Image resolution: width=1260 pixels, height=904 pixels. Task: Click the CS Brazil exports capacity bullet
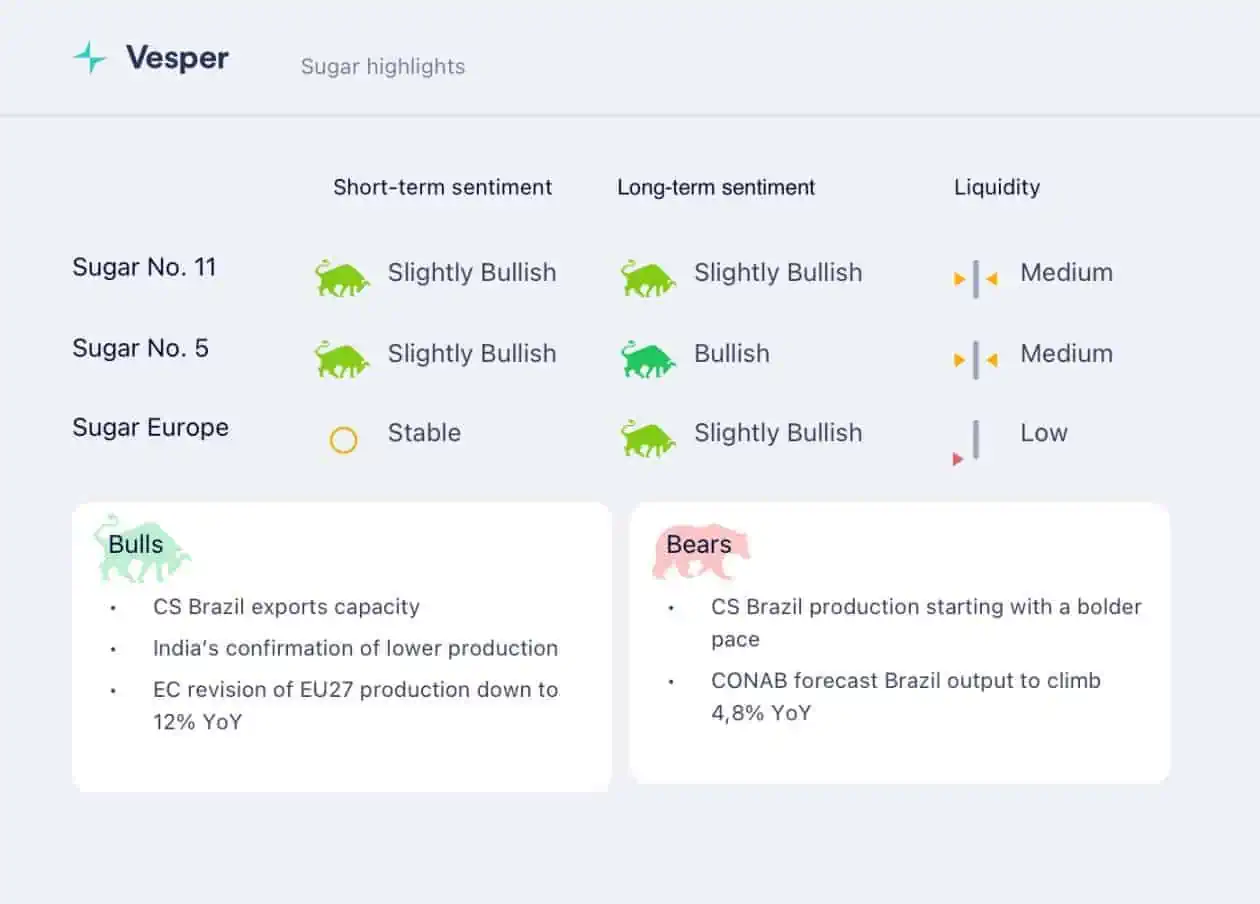tap(286, 607)
